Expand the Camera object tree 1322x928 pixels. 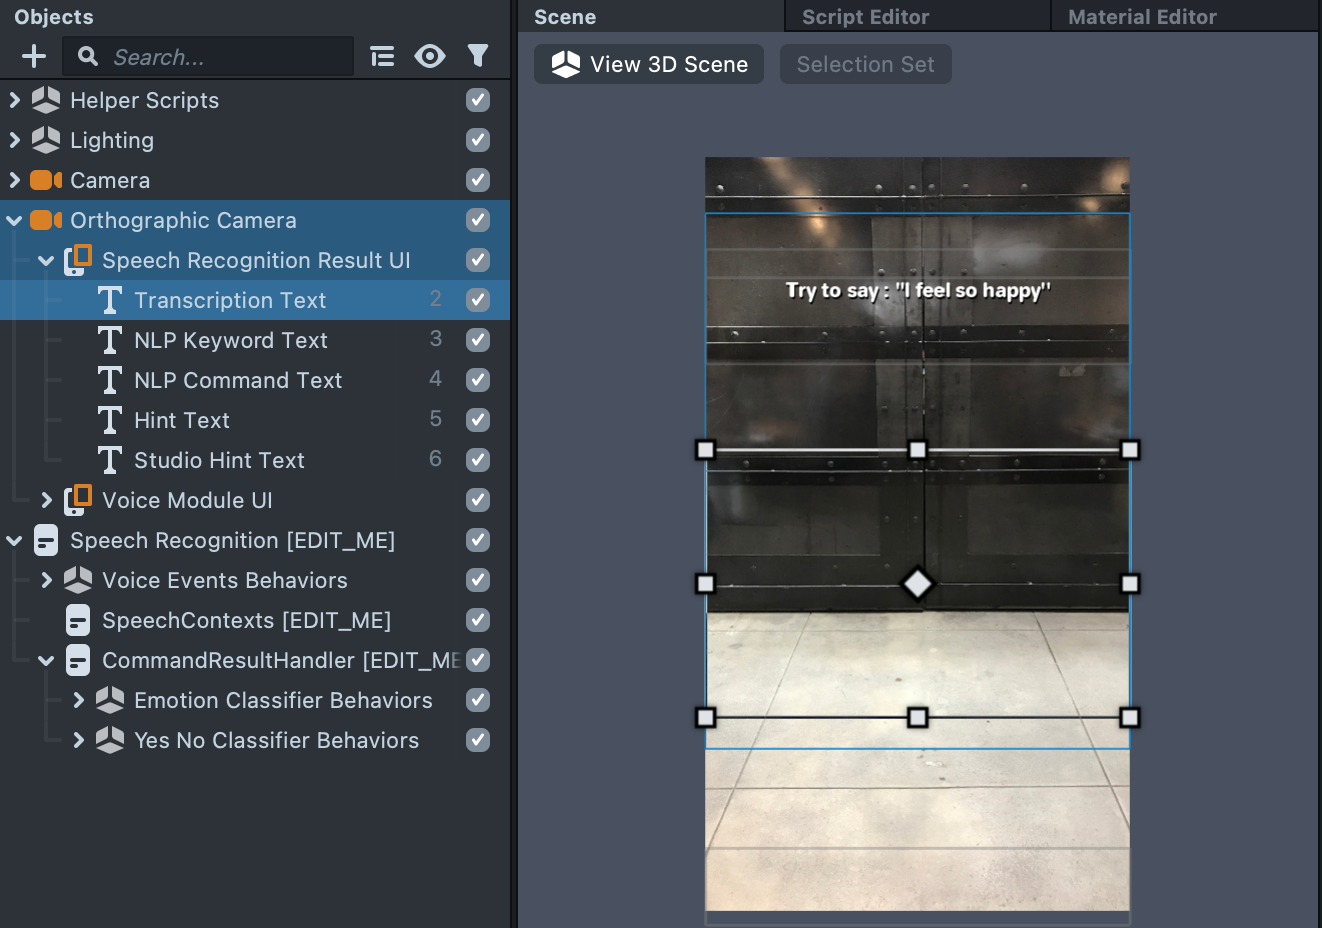point(14,180)
